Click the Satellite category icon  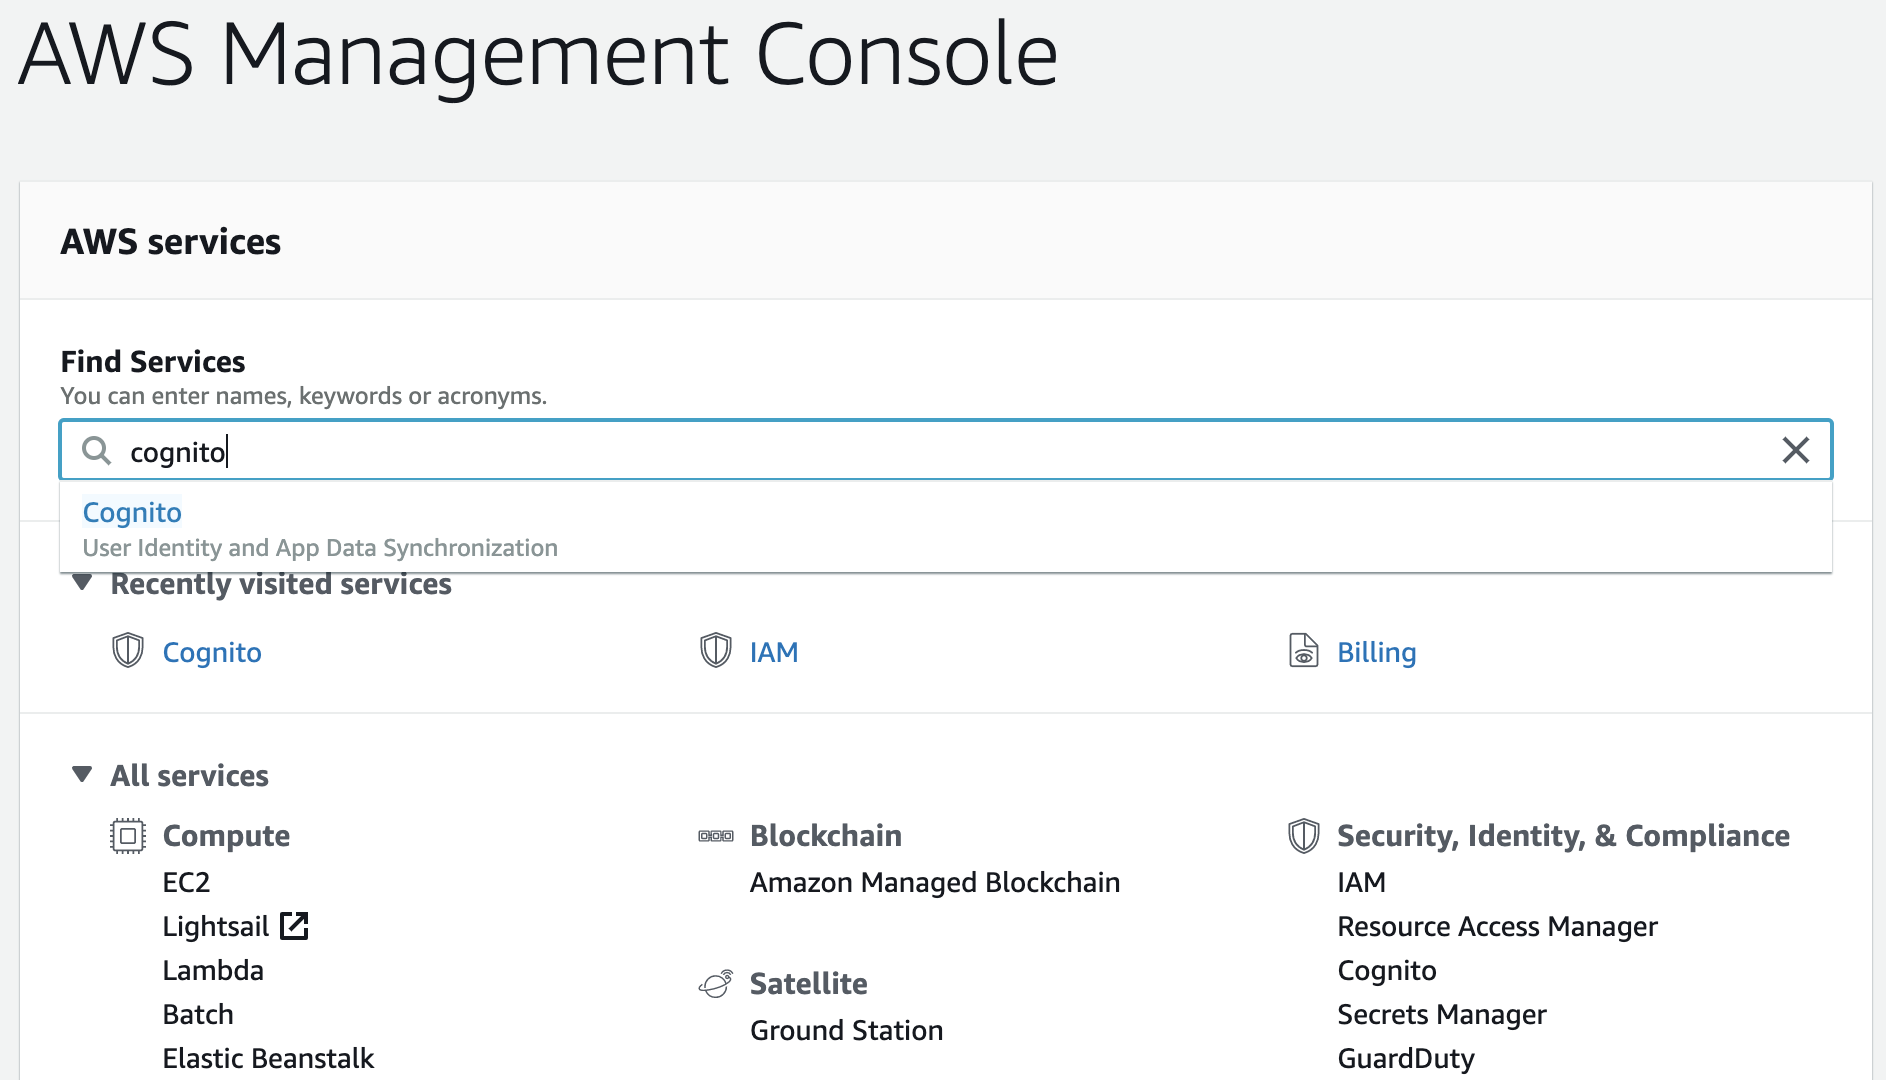[716, 984]
